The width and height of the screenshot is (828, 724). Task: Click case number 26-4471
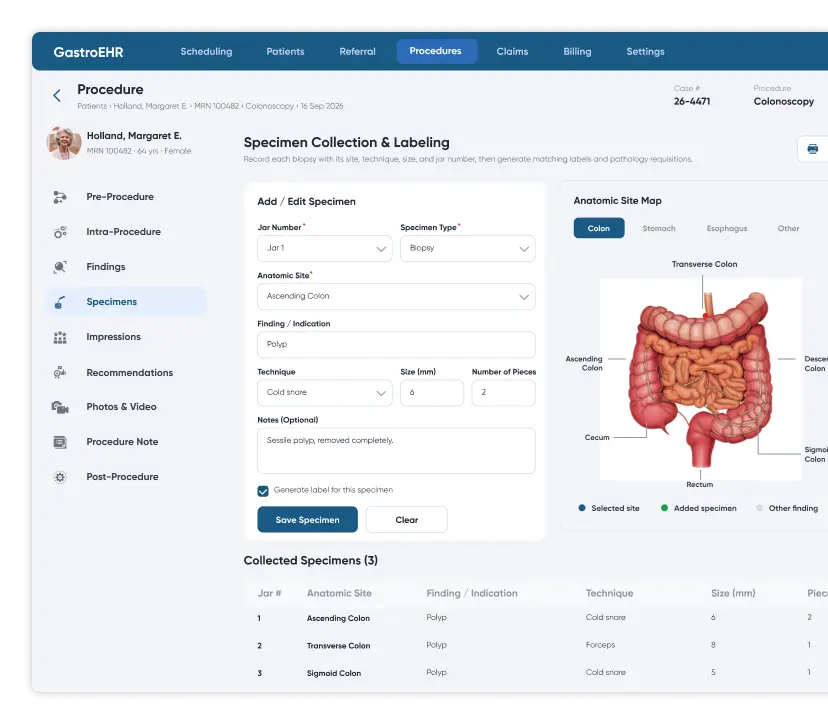[x=692, y=101]
